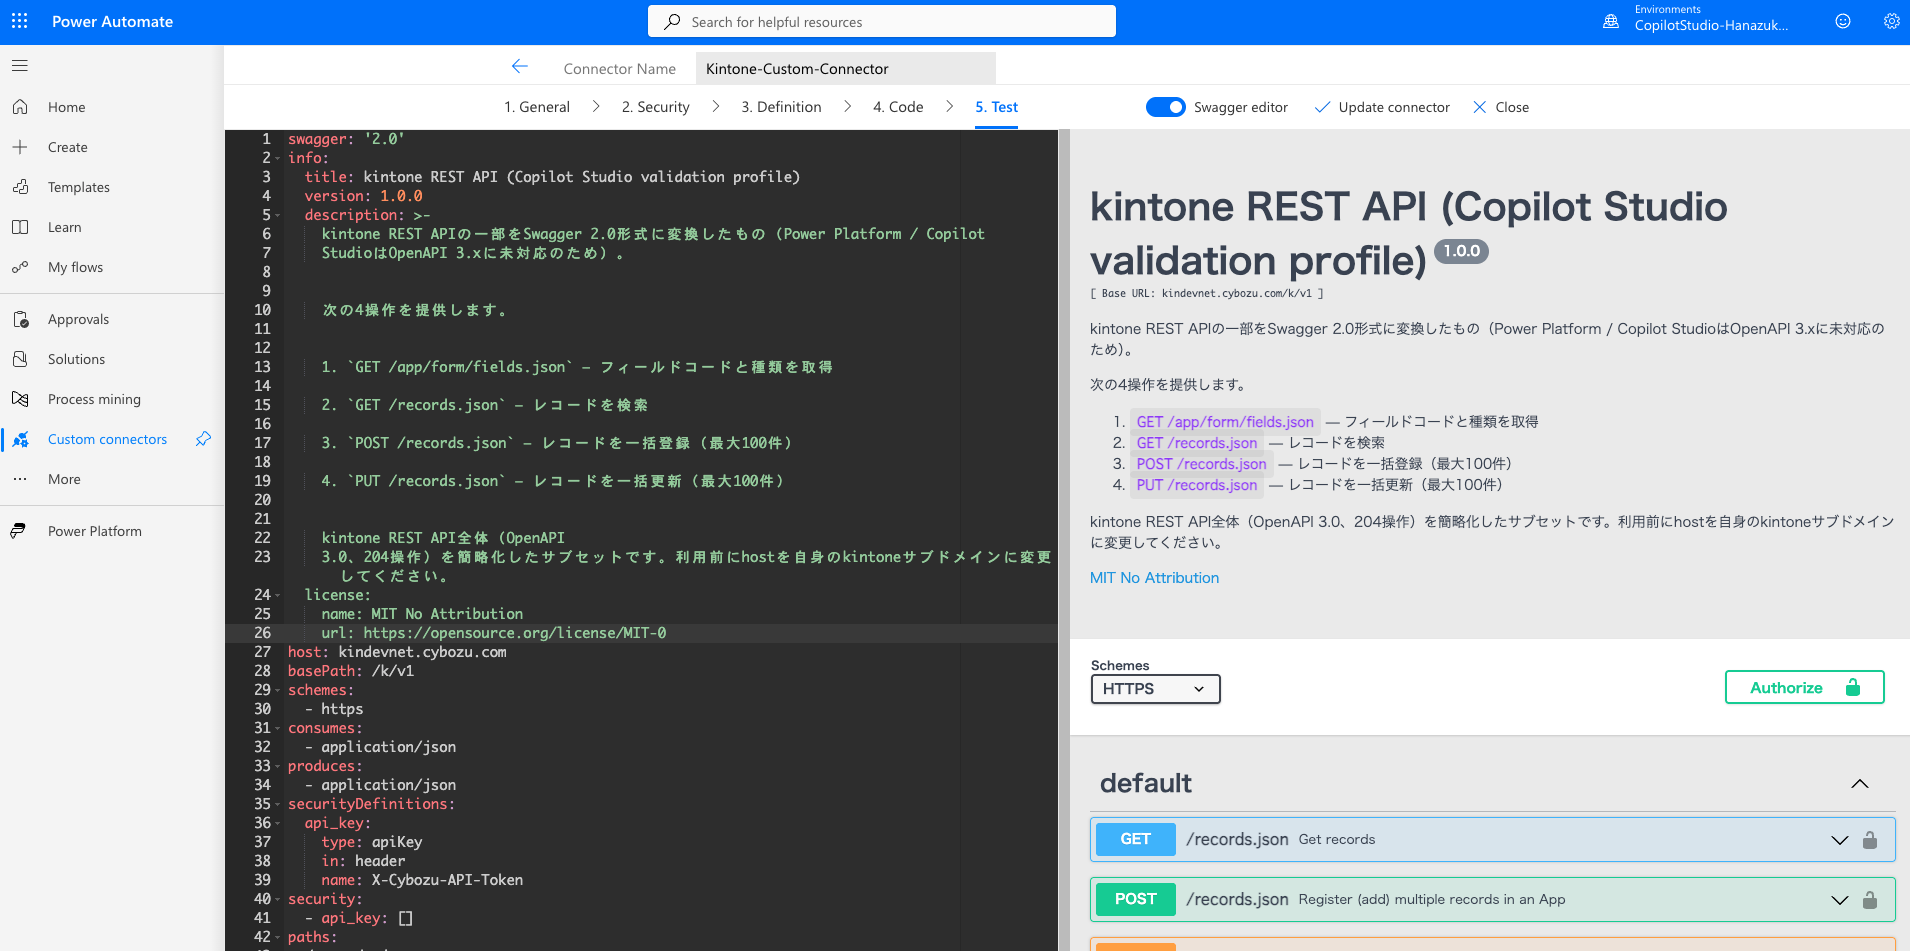
Task: Switch to the 3. Definition step
Action: (781, 107)
